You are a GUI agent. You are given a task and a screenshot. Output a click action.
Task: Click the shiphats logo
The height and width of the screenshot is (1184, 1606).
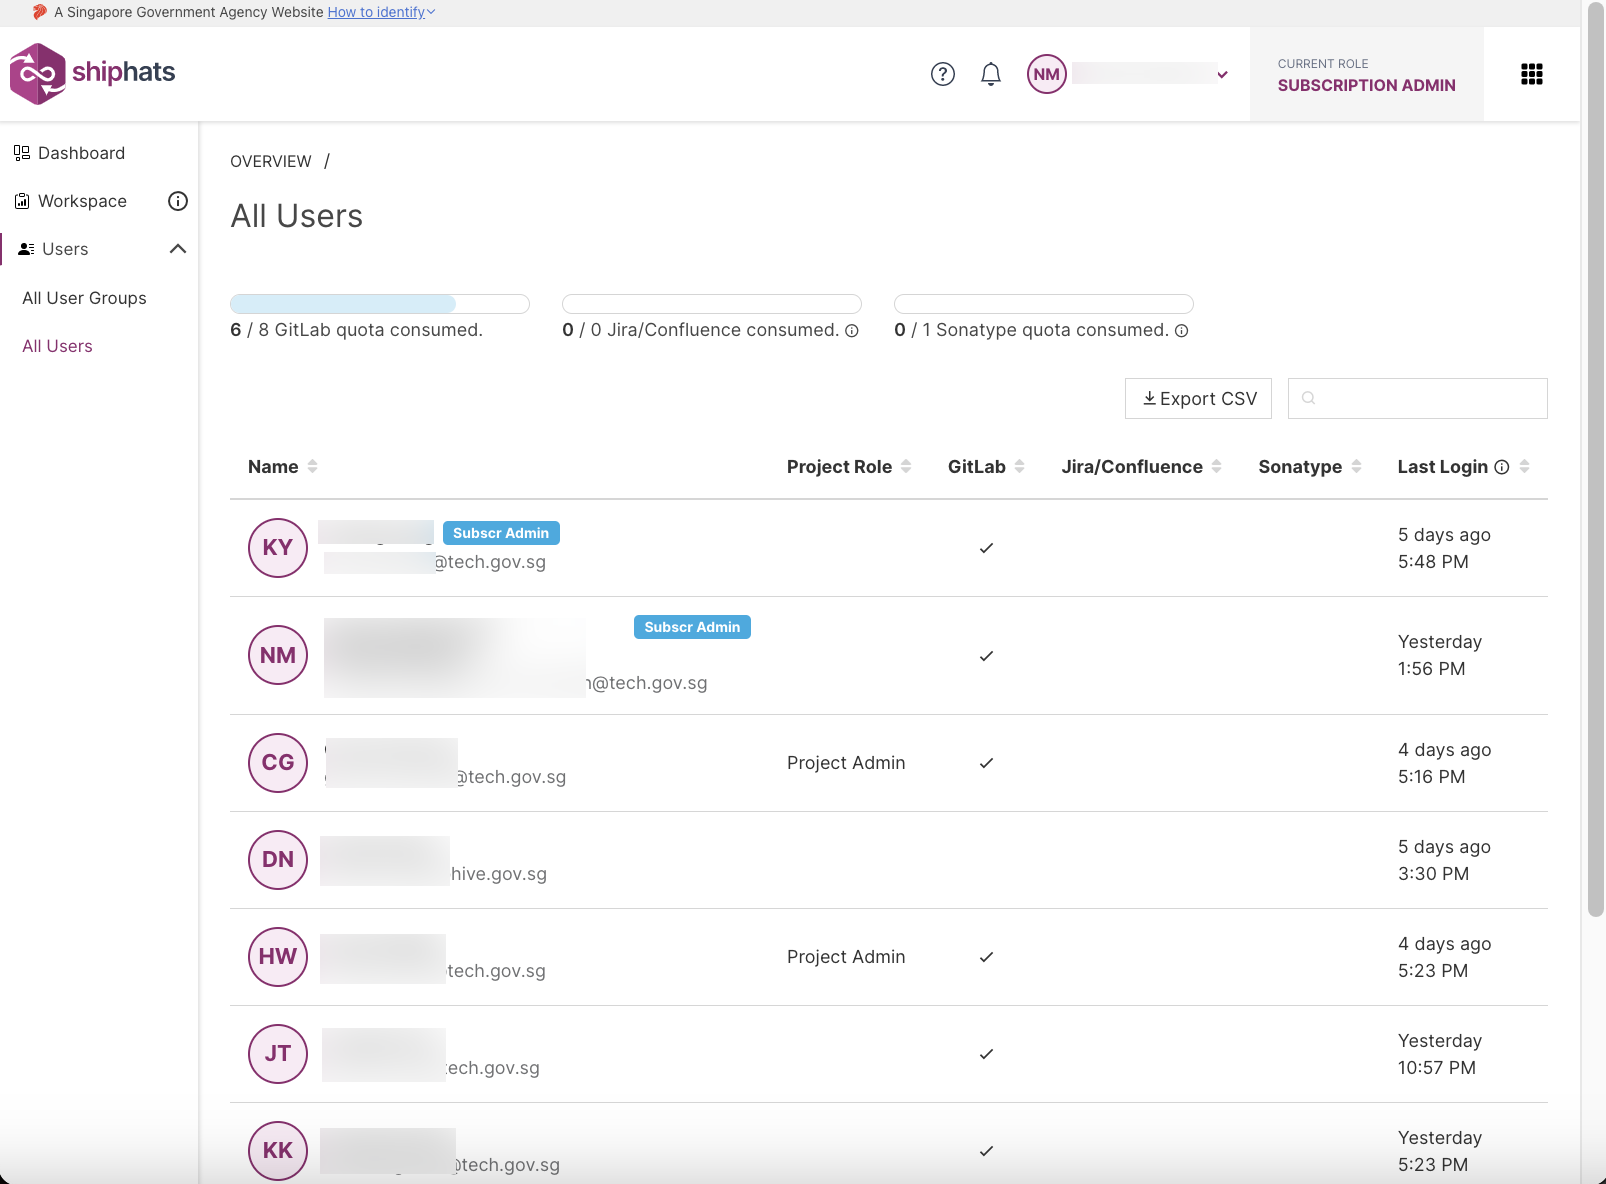pos(92,73)
